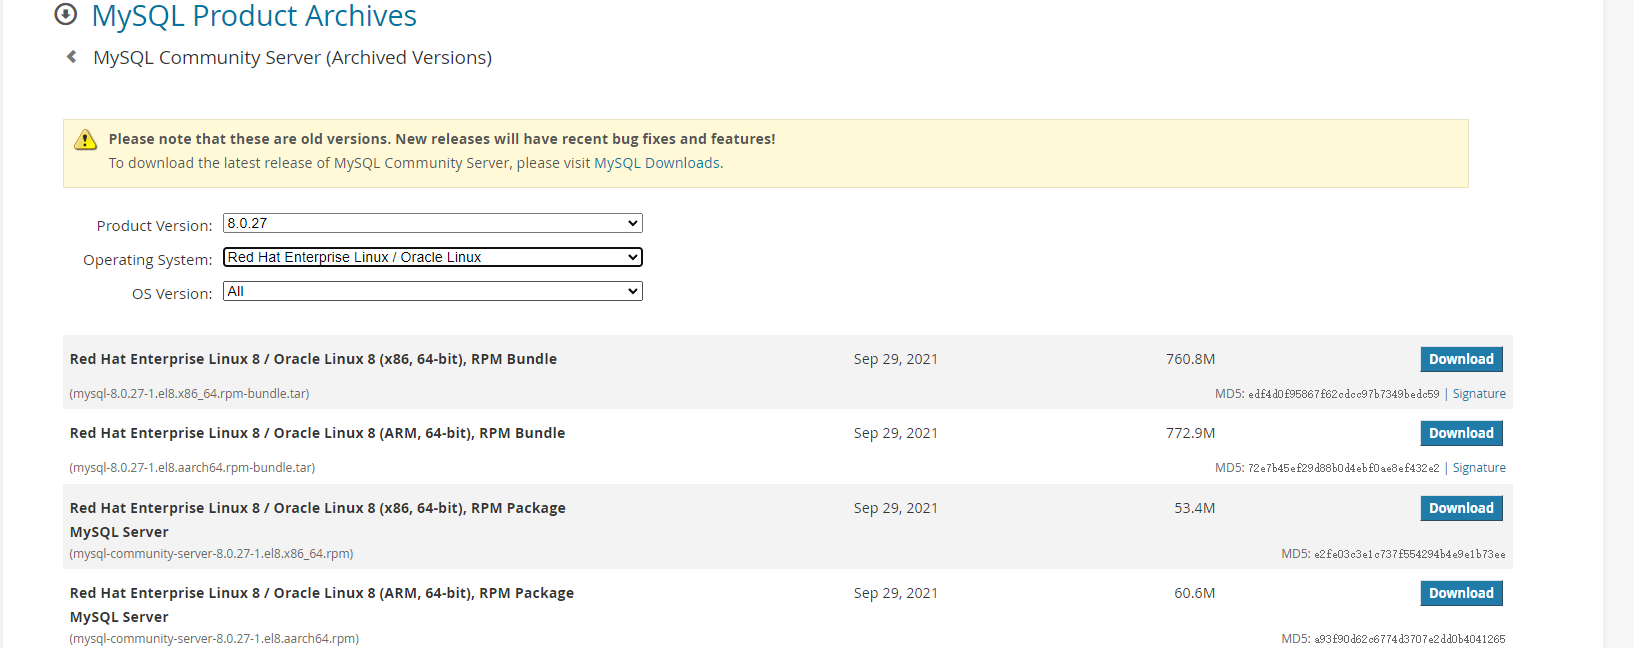Download the ARM 64-bit MySQL Server RPM Package

click(1460, 593)
